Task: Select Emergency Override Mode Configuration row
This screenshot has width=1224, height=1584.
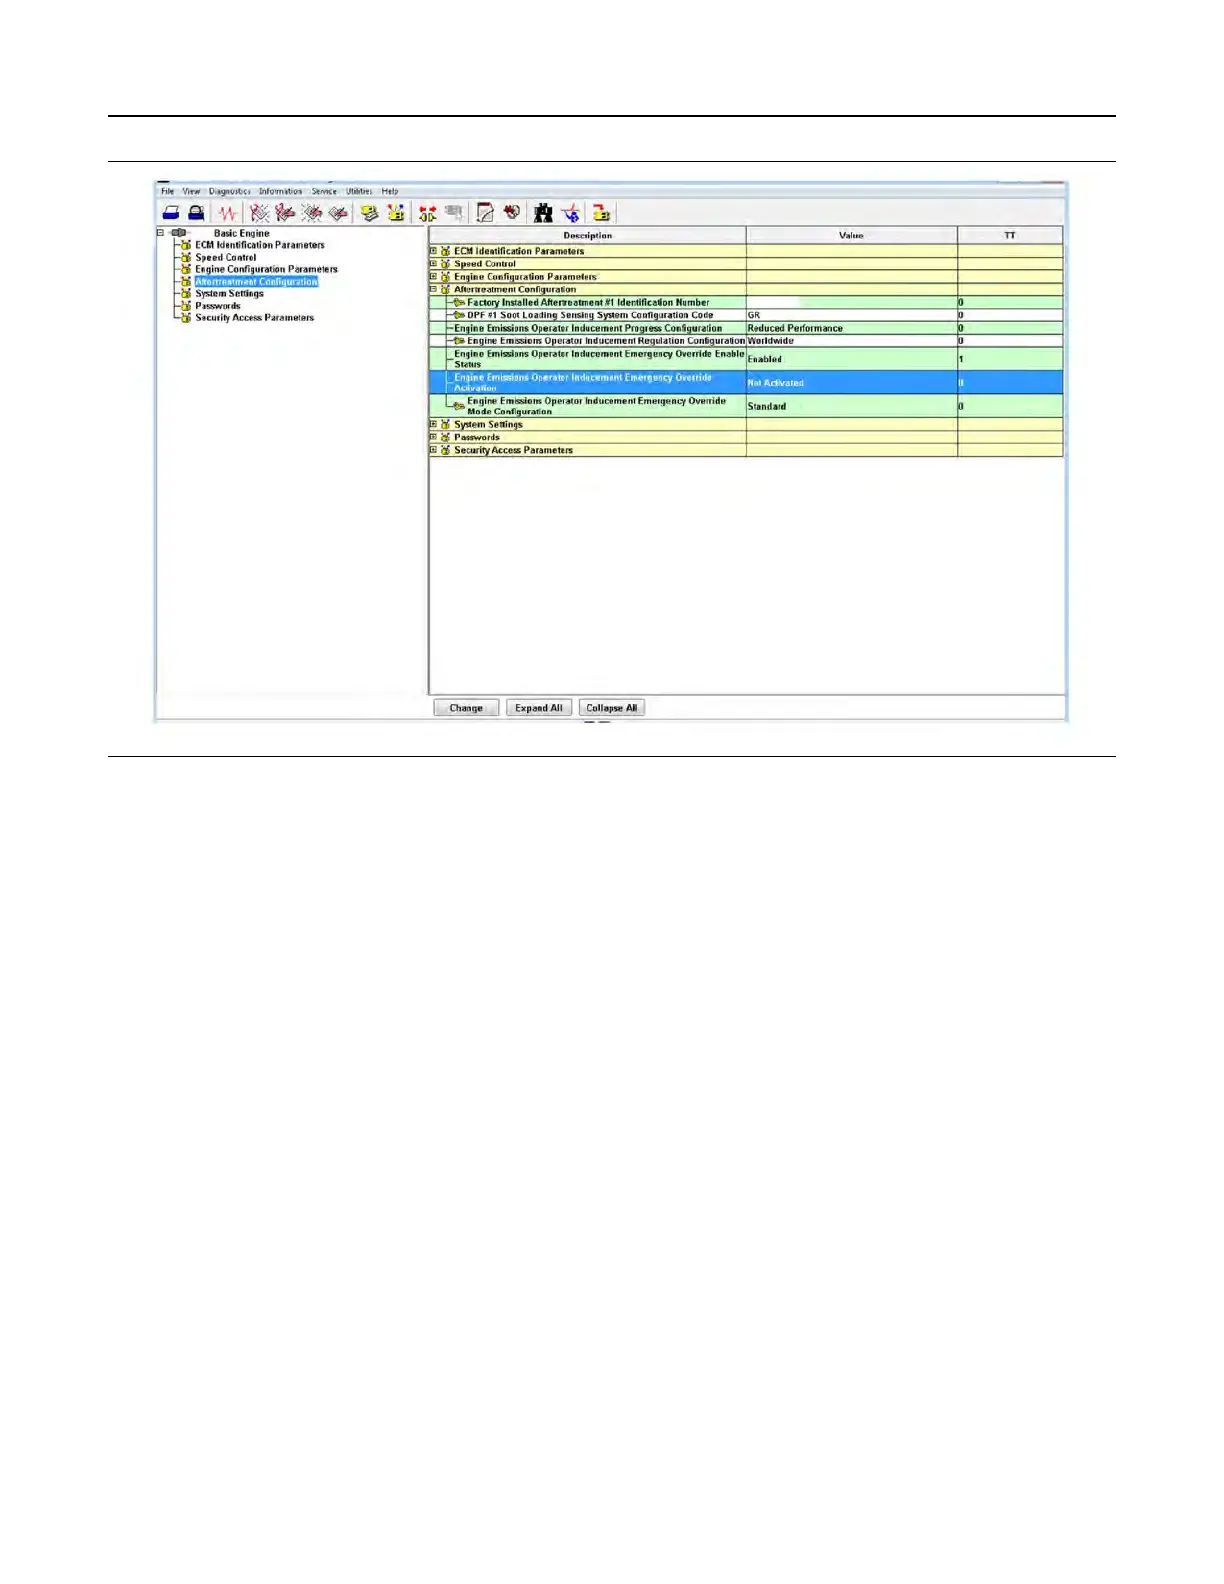Action: click(x=746, y=406)
